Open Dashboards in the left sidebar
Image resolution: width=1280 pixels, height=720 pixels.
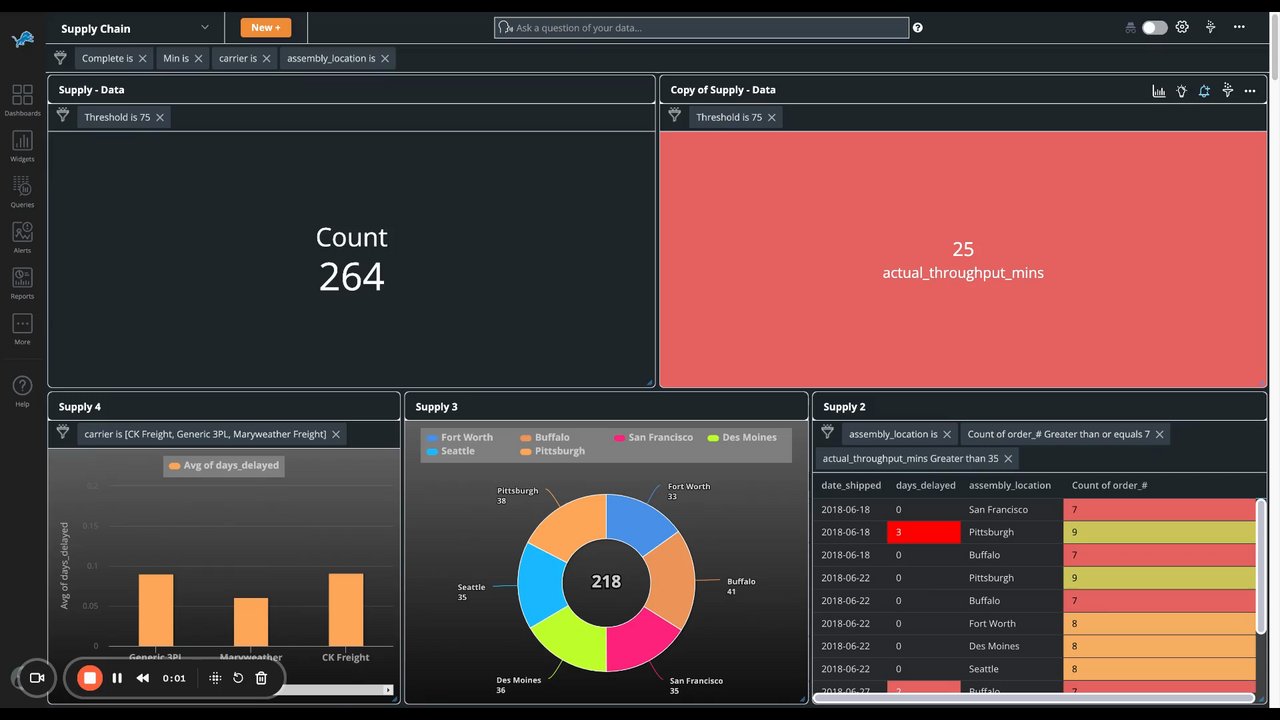coord(22,100)
